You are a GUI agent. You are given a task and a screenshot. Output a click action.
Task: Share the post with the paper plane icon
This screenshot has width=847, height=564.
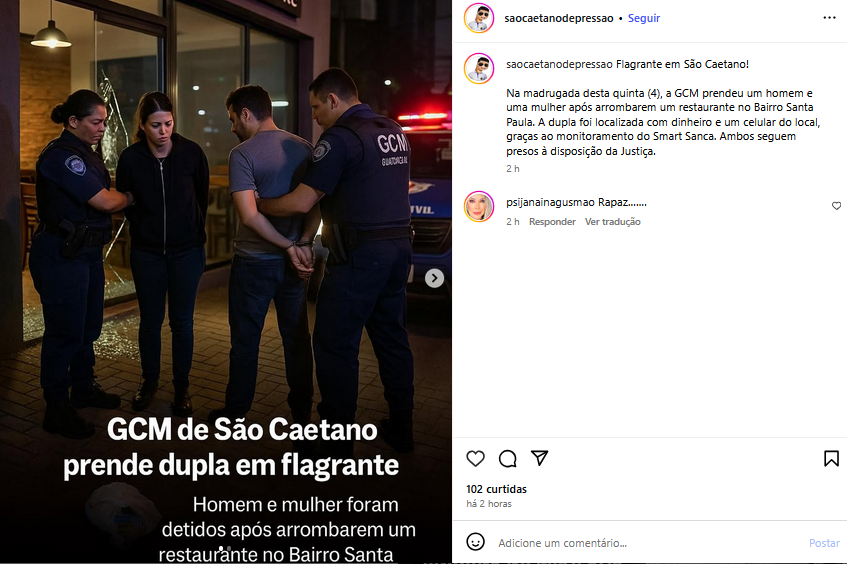[x=540, y=458]
